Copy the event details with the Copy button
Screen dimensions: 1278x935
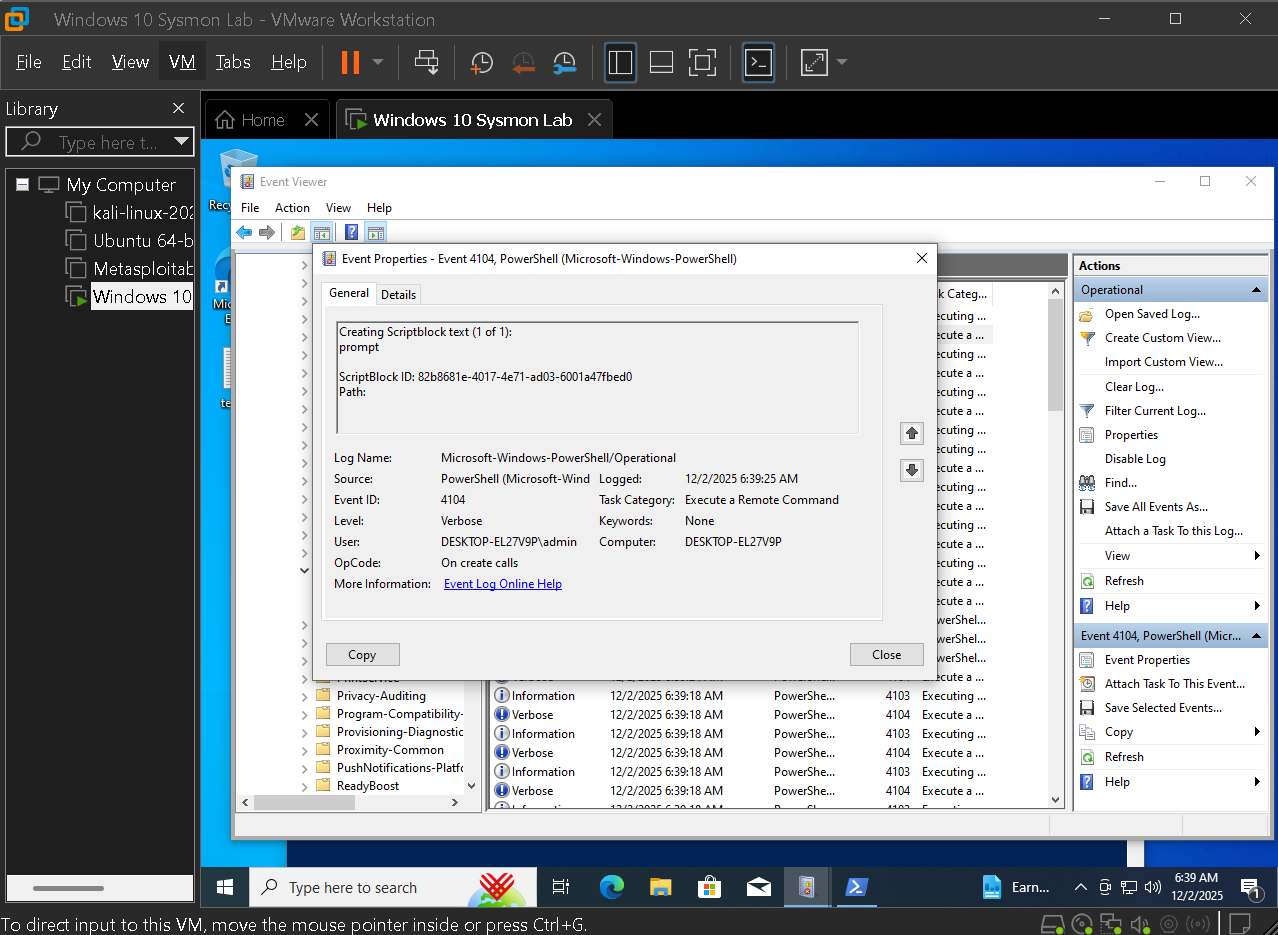tap(362, 654)
